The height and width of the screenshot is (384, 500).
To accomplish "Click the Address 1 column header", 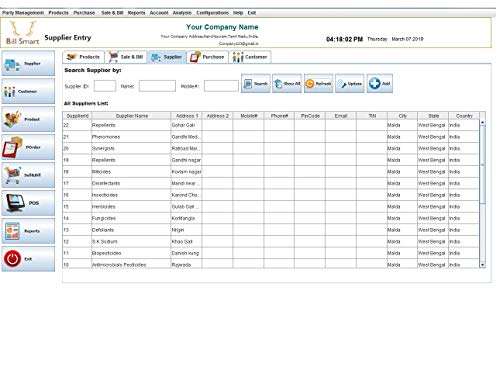I will [186, 116].
